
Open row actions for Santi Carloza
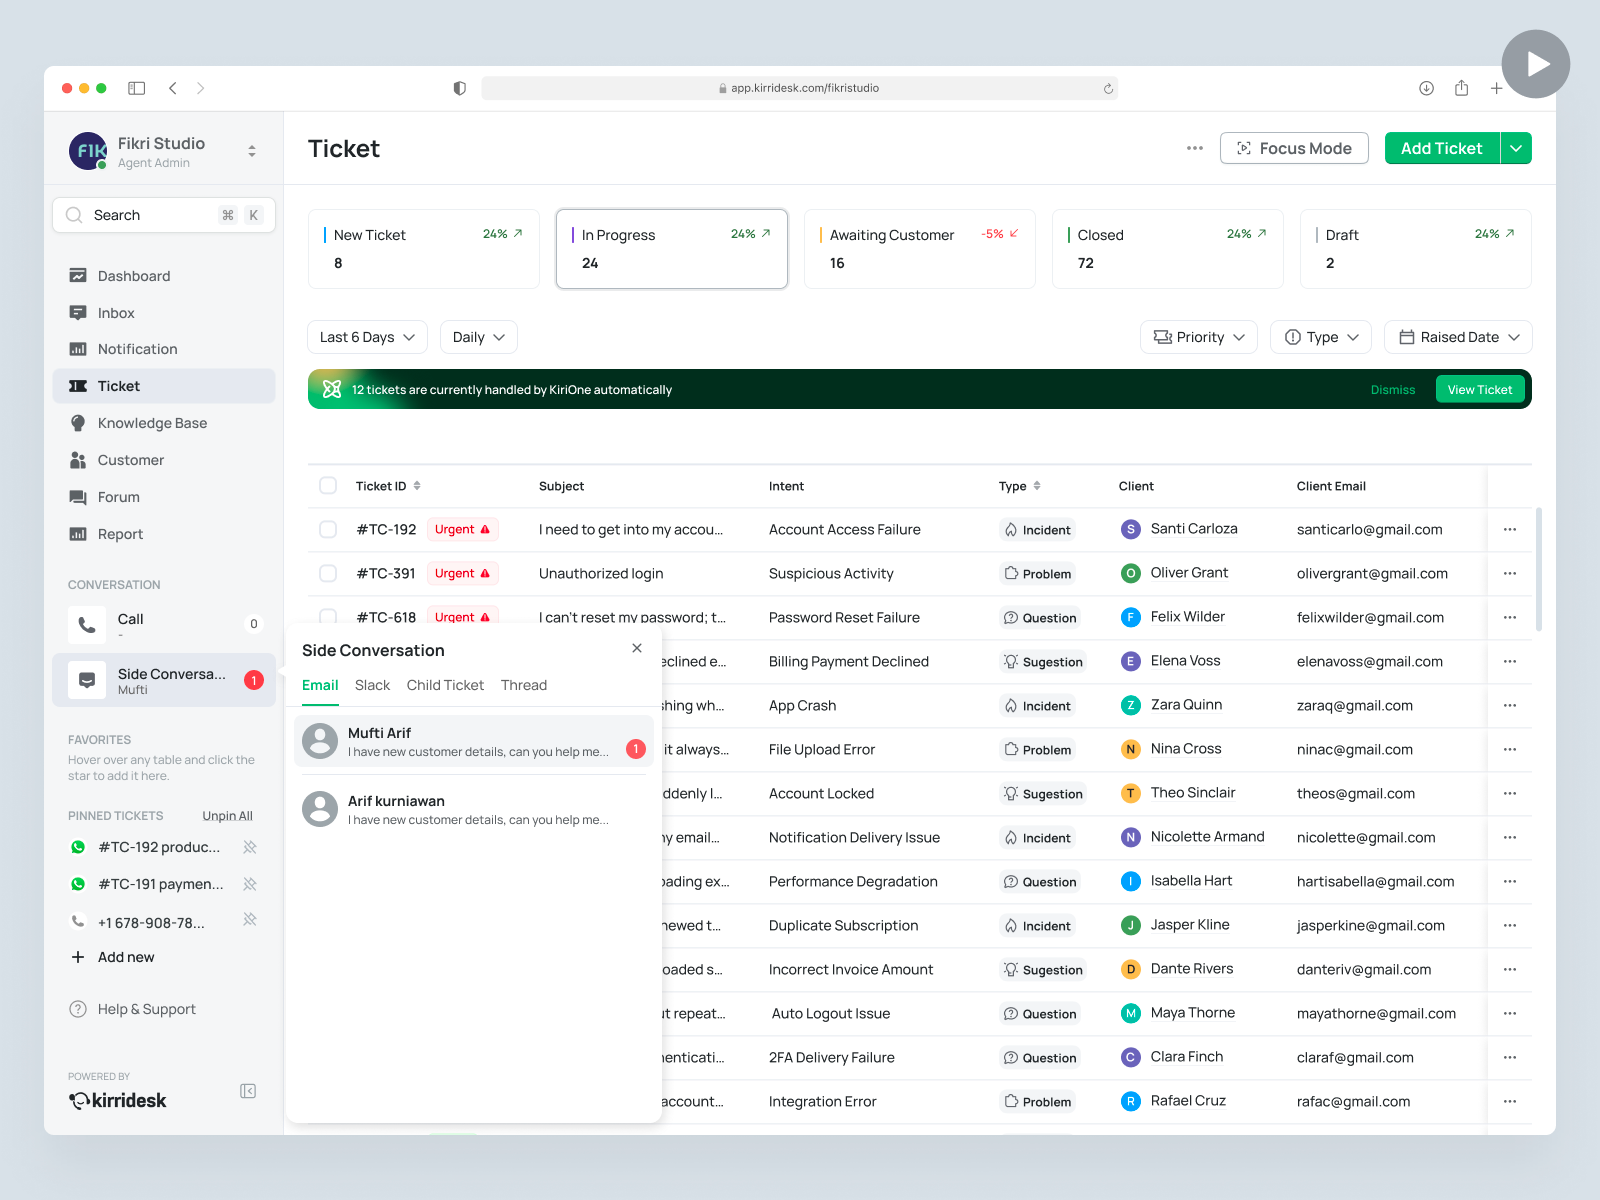tap(1510, 529)
